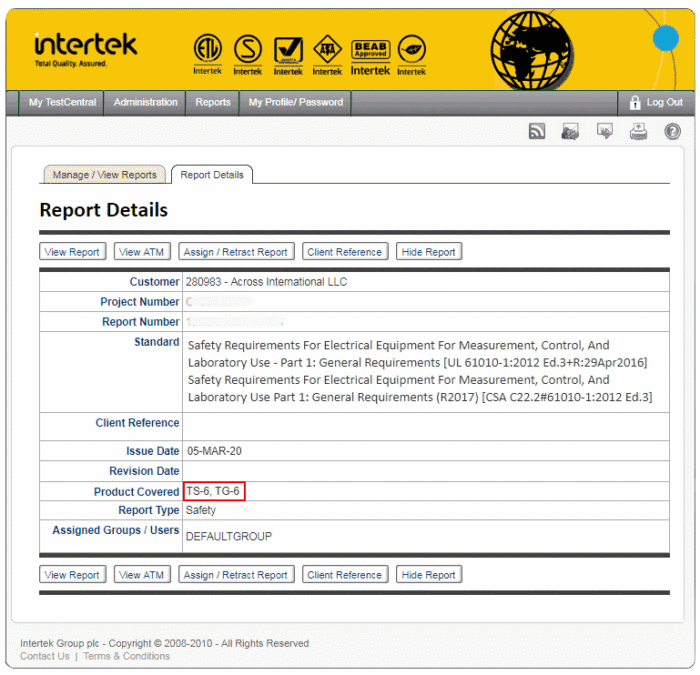Click the bottom Hide Report button
The height and width of the screenshot is (675, 700).
428,575
